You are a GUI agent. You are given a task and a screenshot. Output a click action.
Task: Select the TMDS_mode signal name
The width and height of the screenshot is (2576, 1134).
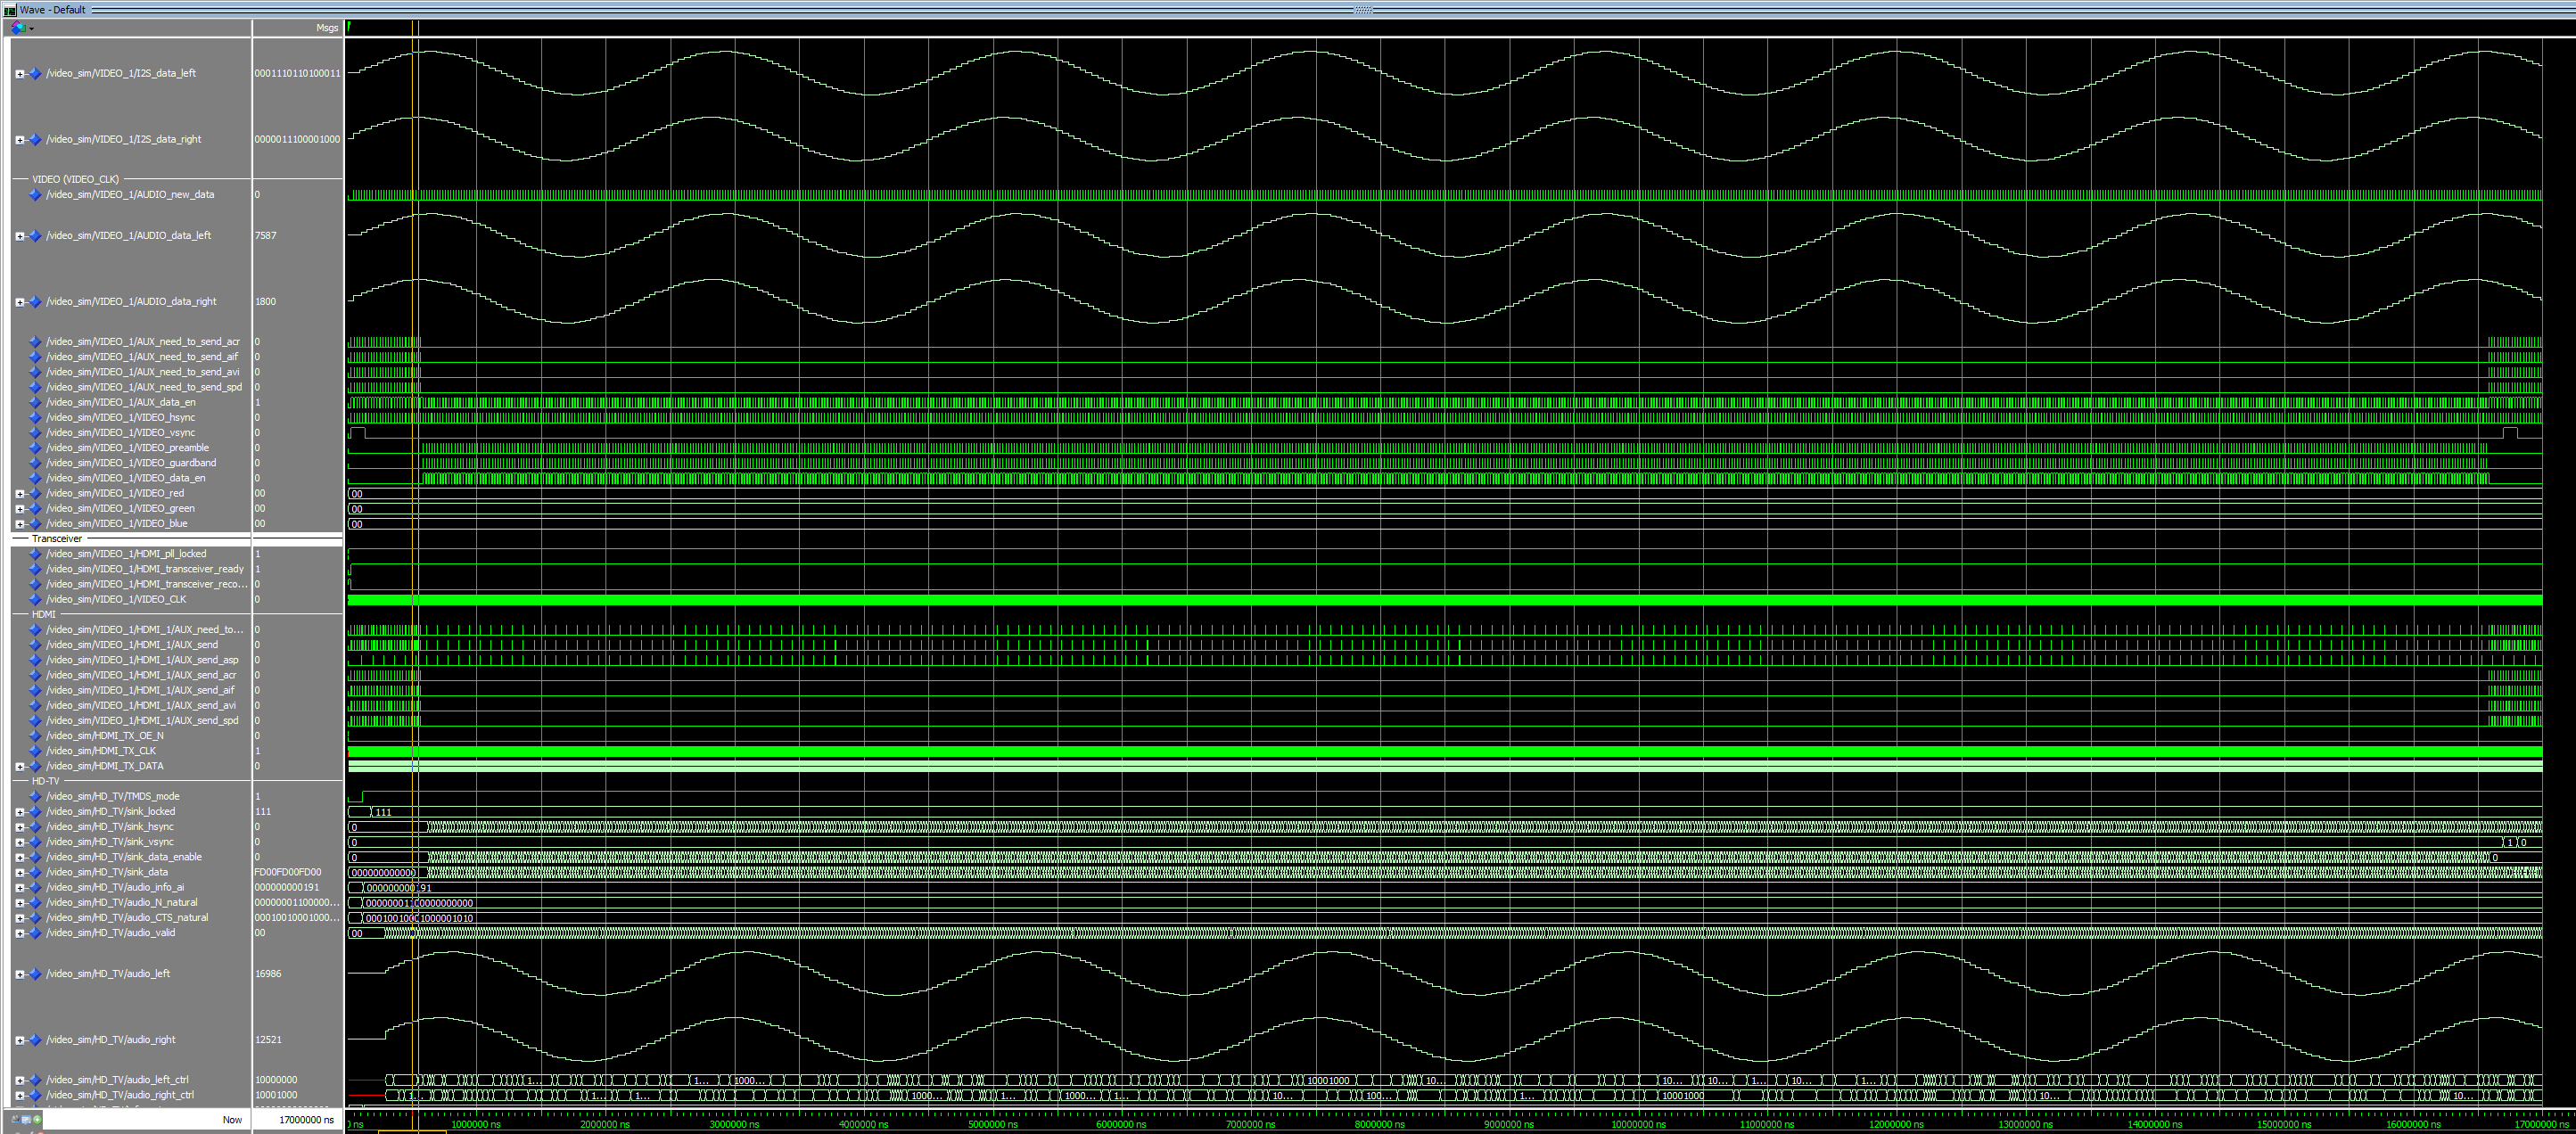tap(112, 797)
